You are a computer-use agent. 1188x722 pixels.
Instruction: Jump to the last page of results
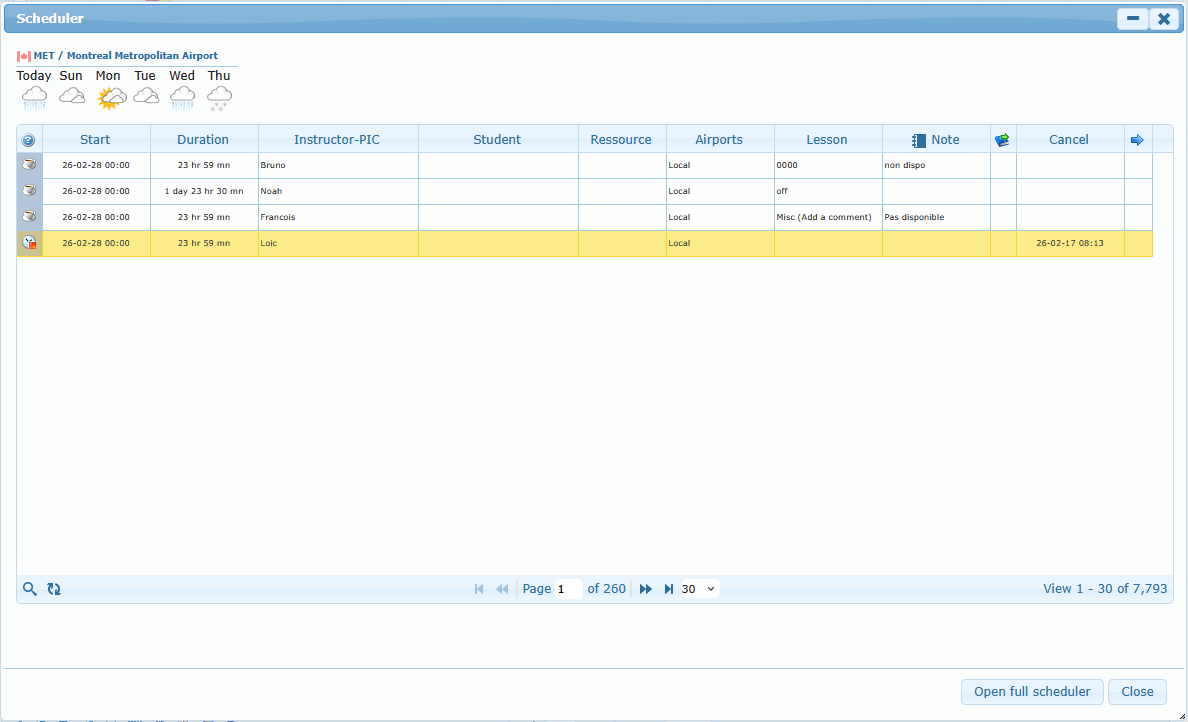[x=669, y=589]
